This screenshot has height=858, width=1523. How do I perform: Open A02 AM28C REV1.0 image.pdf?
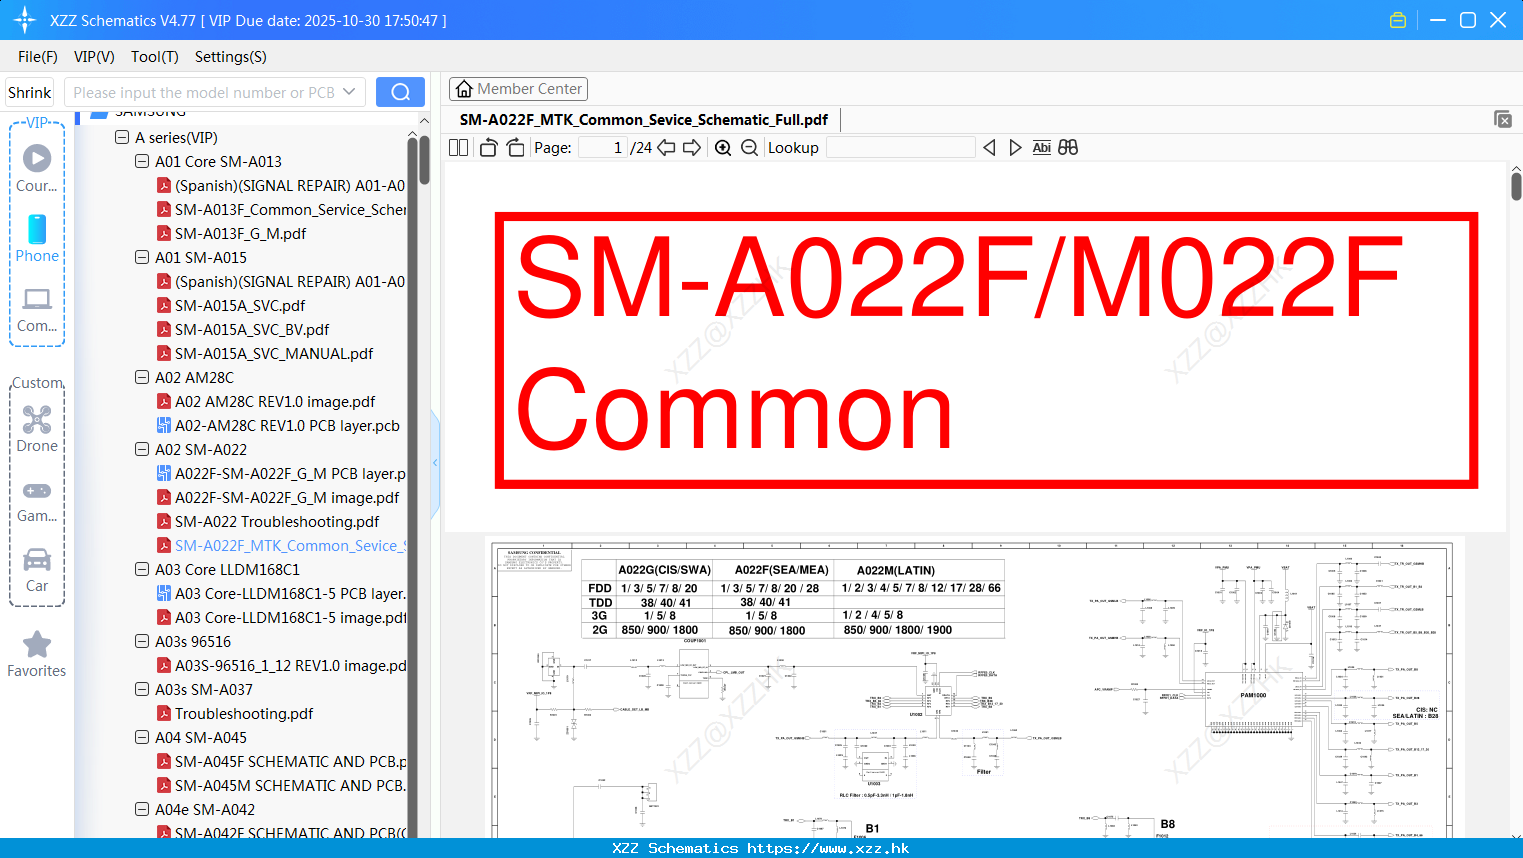pyautogui.click(x=275, y=401)
